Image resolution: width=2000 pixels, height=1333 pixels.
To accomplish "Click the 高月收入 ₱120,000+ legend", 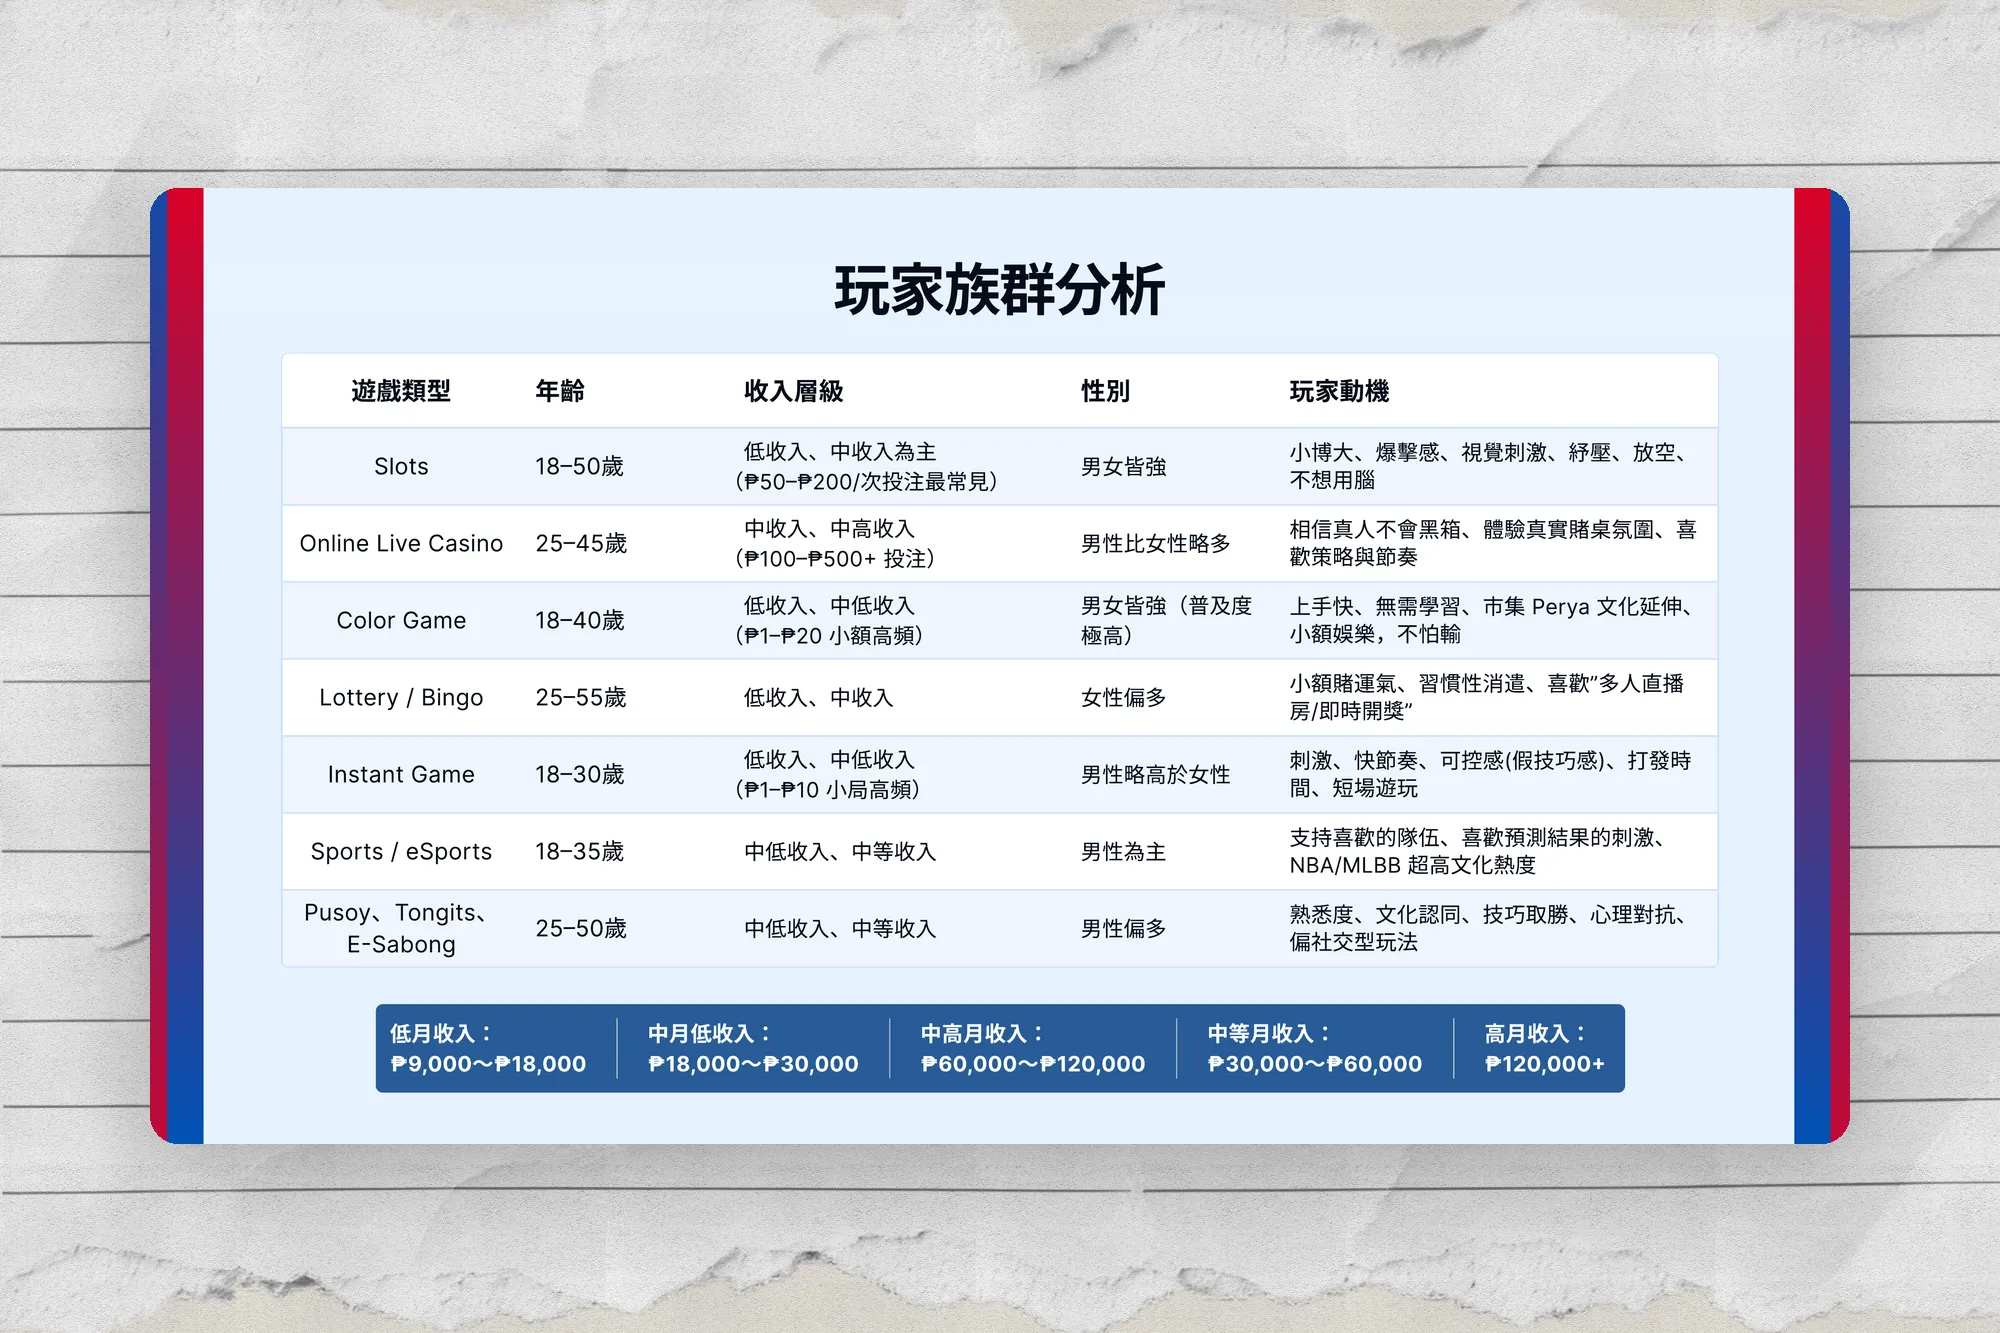I will pyautogui.click(x=1545, y=1049).
